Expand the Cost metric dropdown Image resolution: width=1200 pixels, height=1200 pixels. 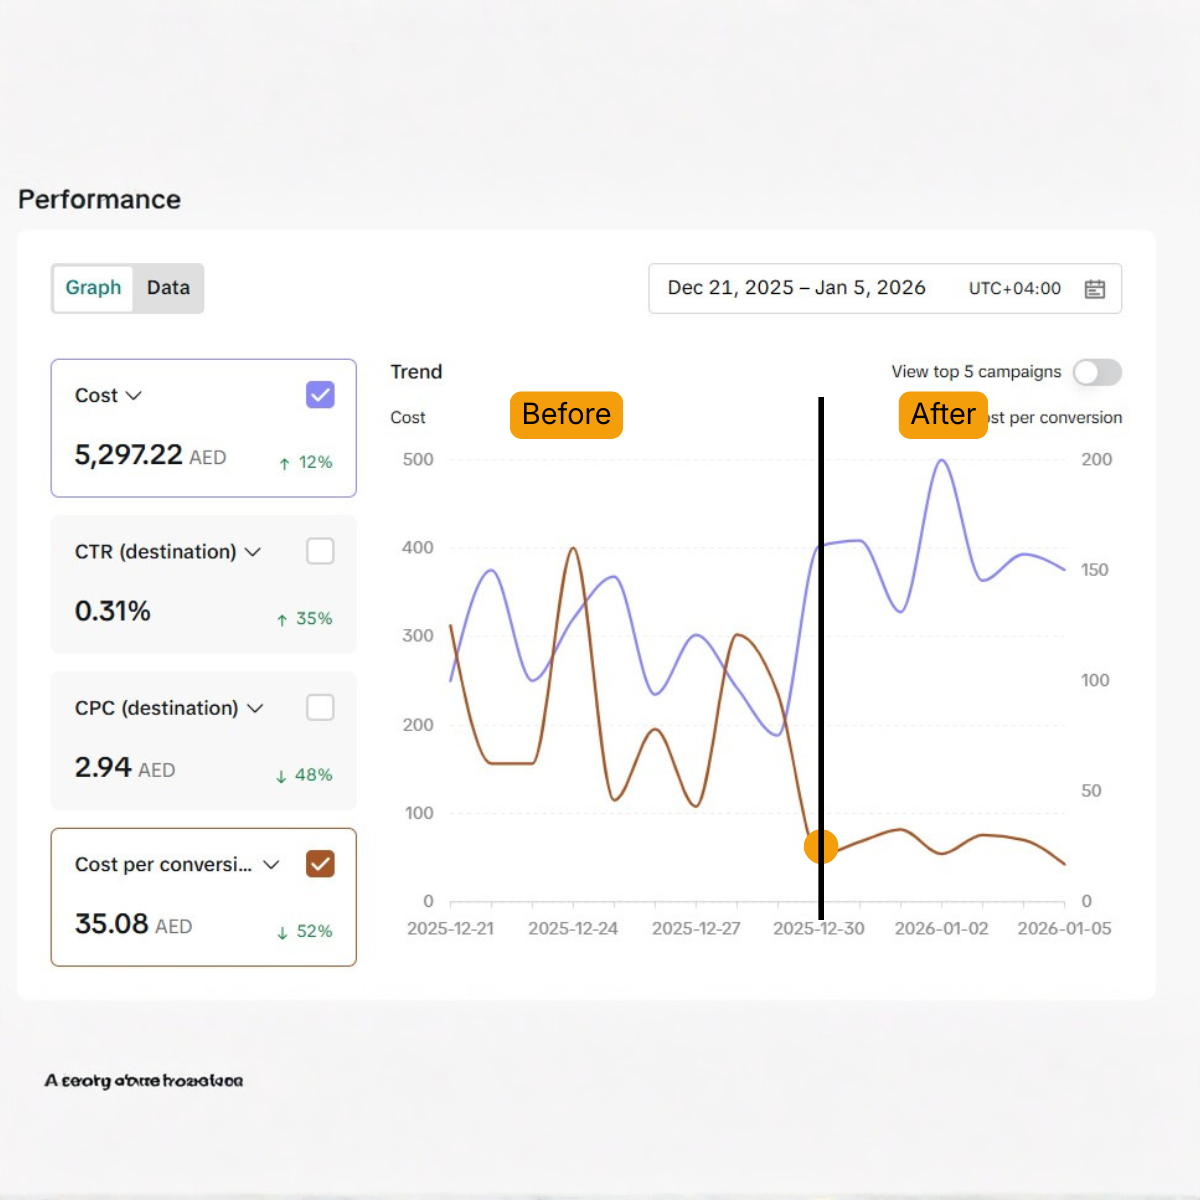134,395
